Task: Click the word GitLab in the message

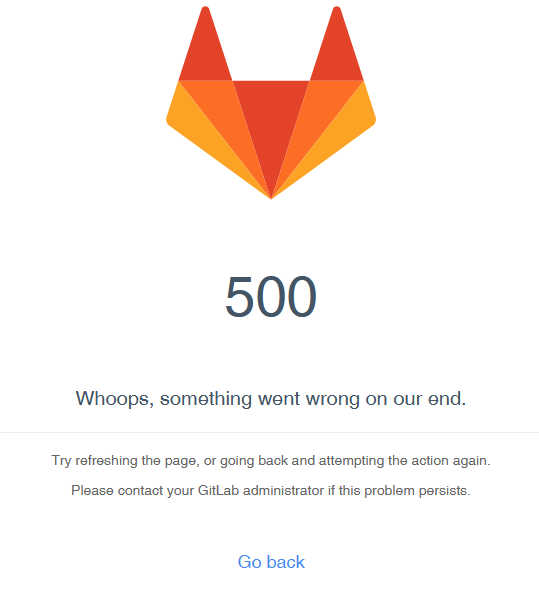Action: tap(219, 490)
